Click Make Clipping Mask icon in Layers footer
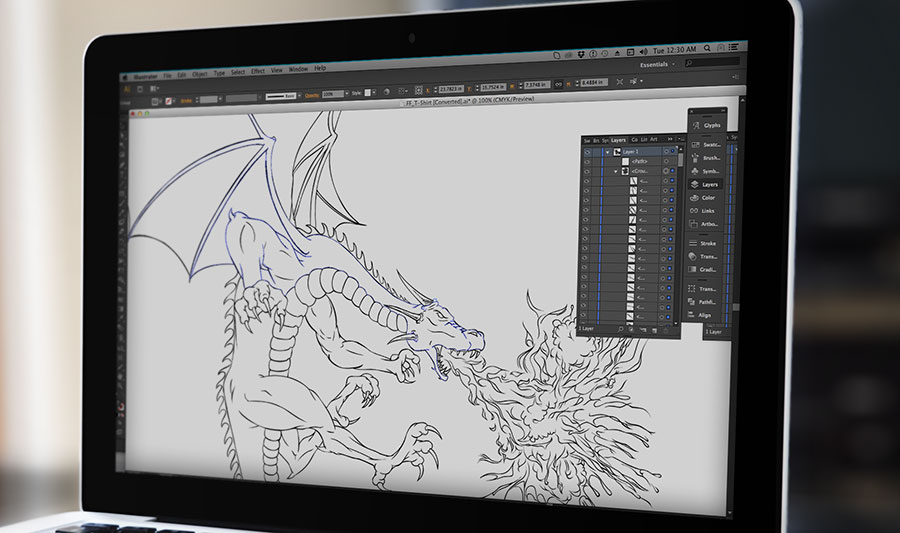 tap(631, 329)
